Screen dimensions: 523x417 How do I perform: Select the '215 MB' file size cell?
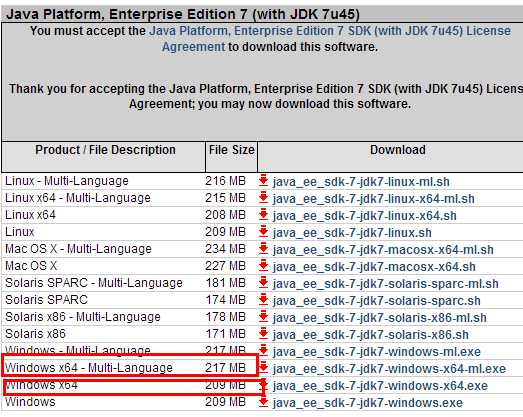click(225, 198)
